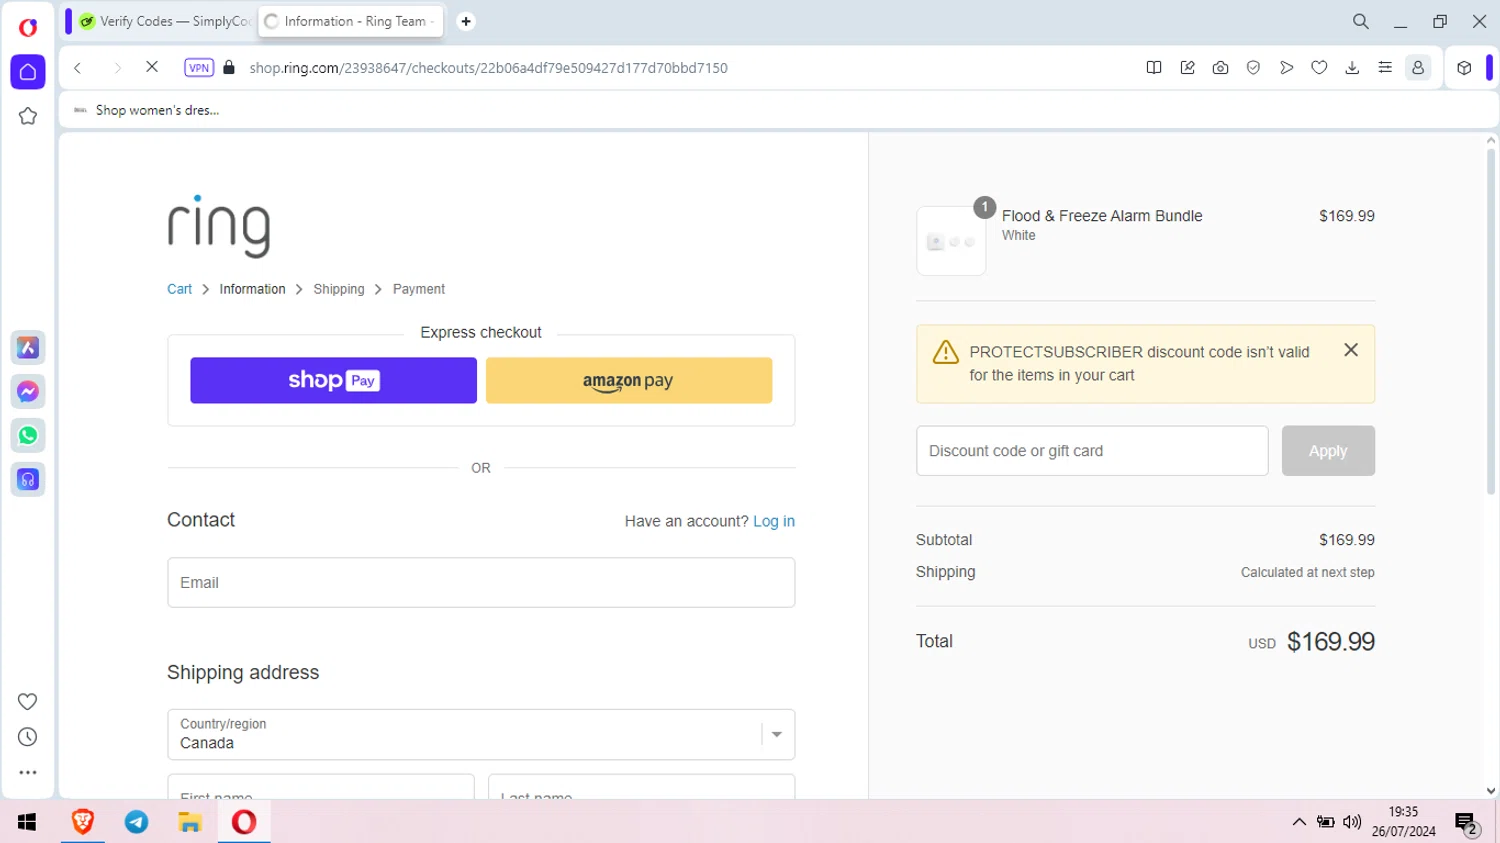This screenshot has width=1500, height=843.
Task: Open volume speaker tray icon
Action: tap(1352, 822)
